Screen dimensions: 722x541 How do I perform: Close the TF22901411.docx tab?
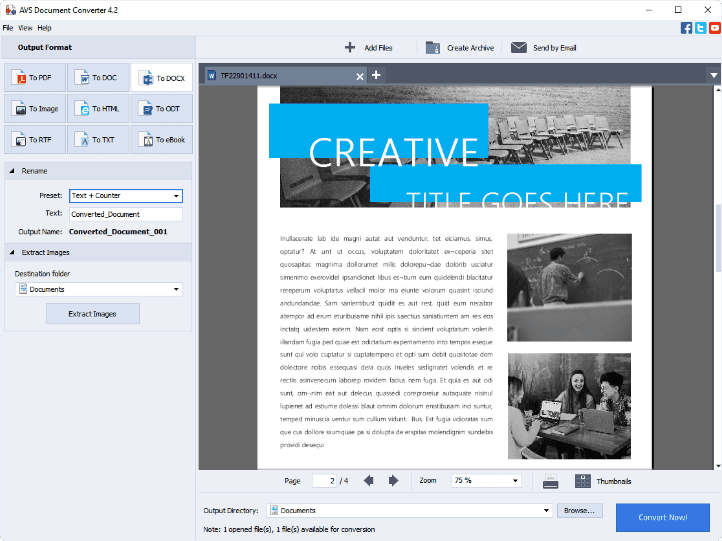coord(361,75)
